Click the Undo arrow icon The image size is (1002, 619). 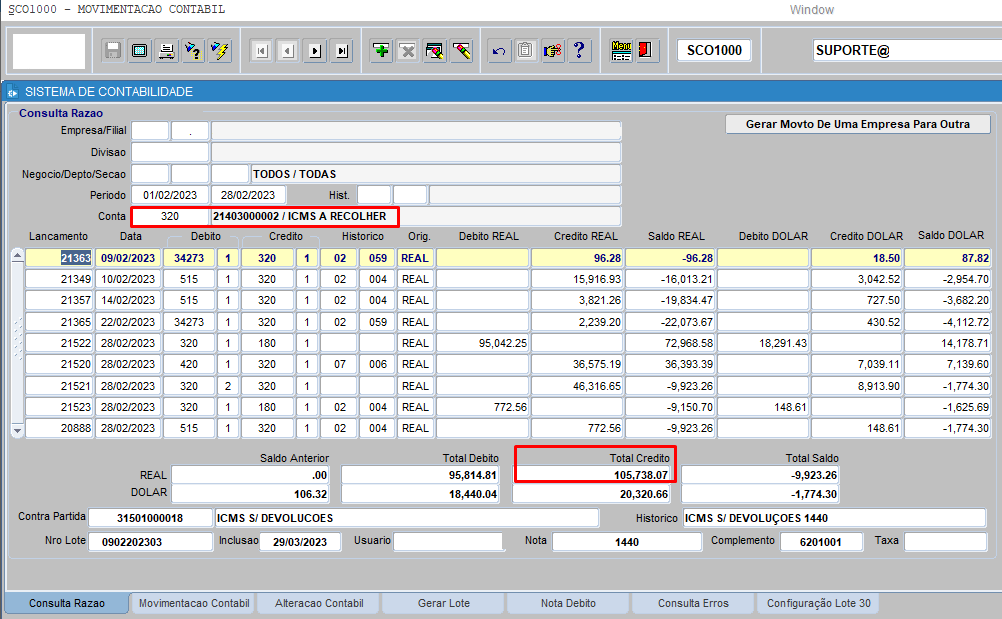[498, 50]
